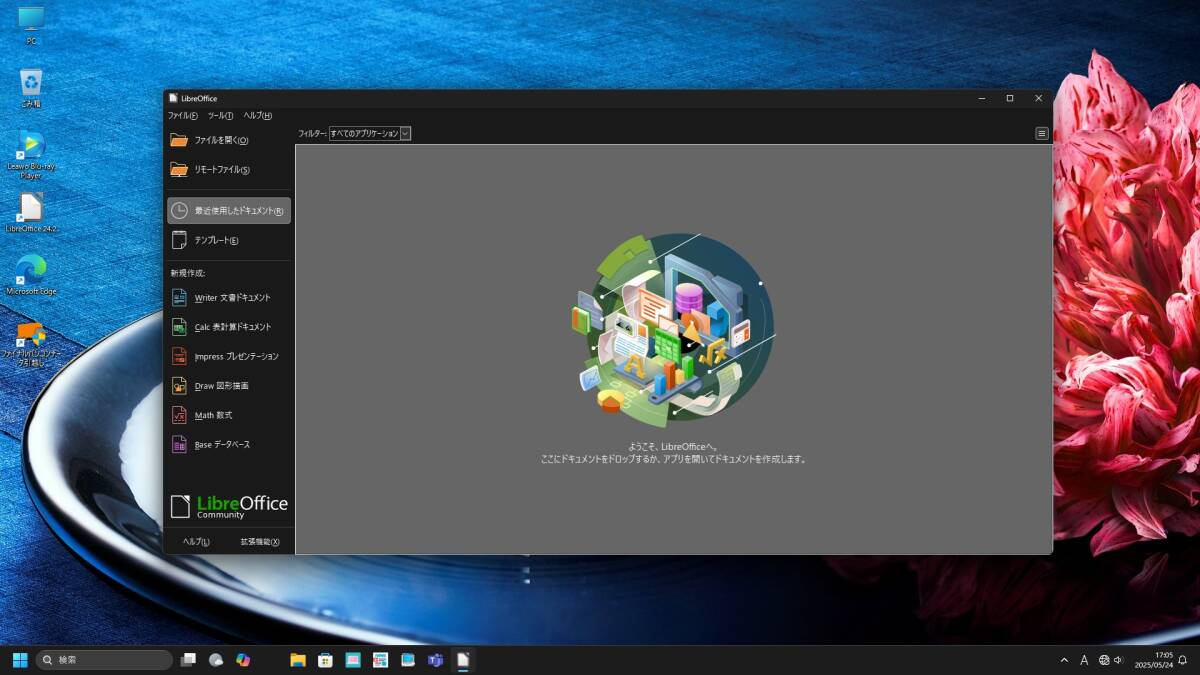Open the Windows Start menu

[20, 660]
